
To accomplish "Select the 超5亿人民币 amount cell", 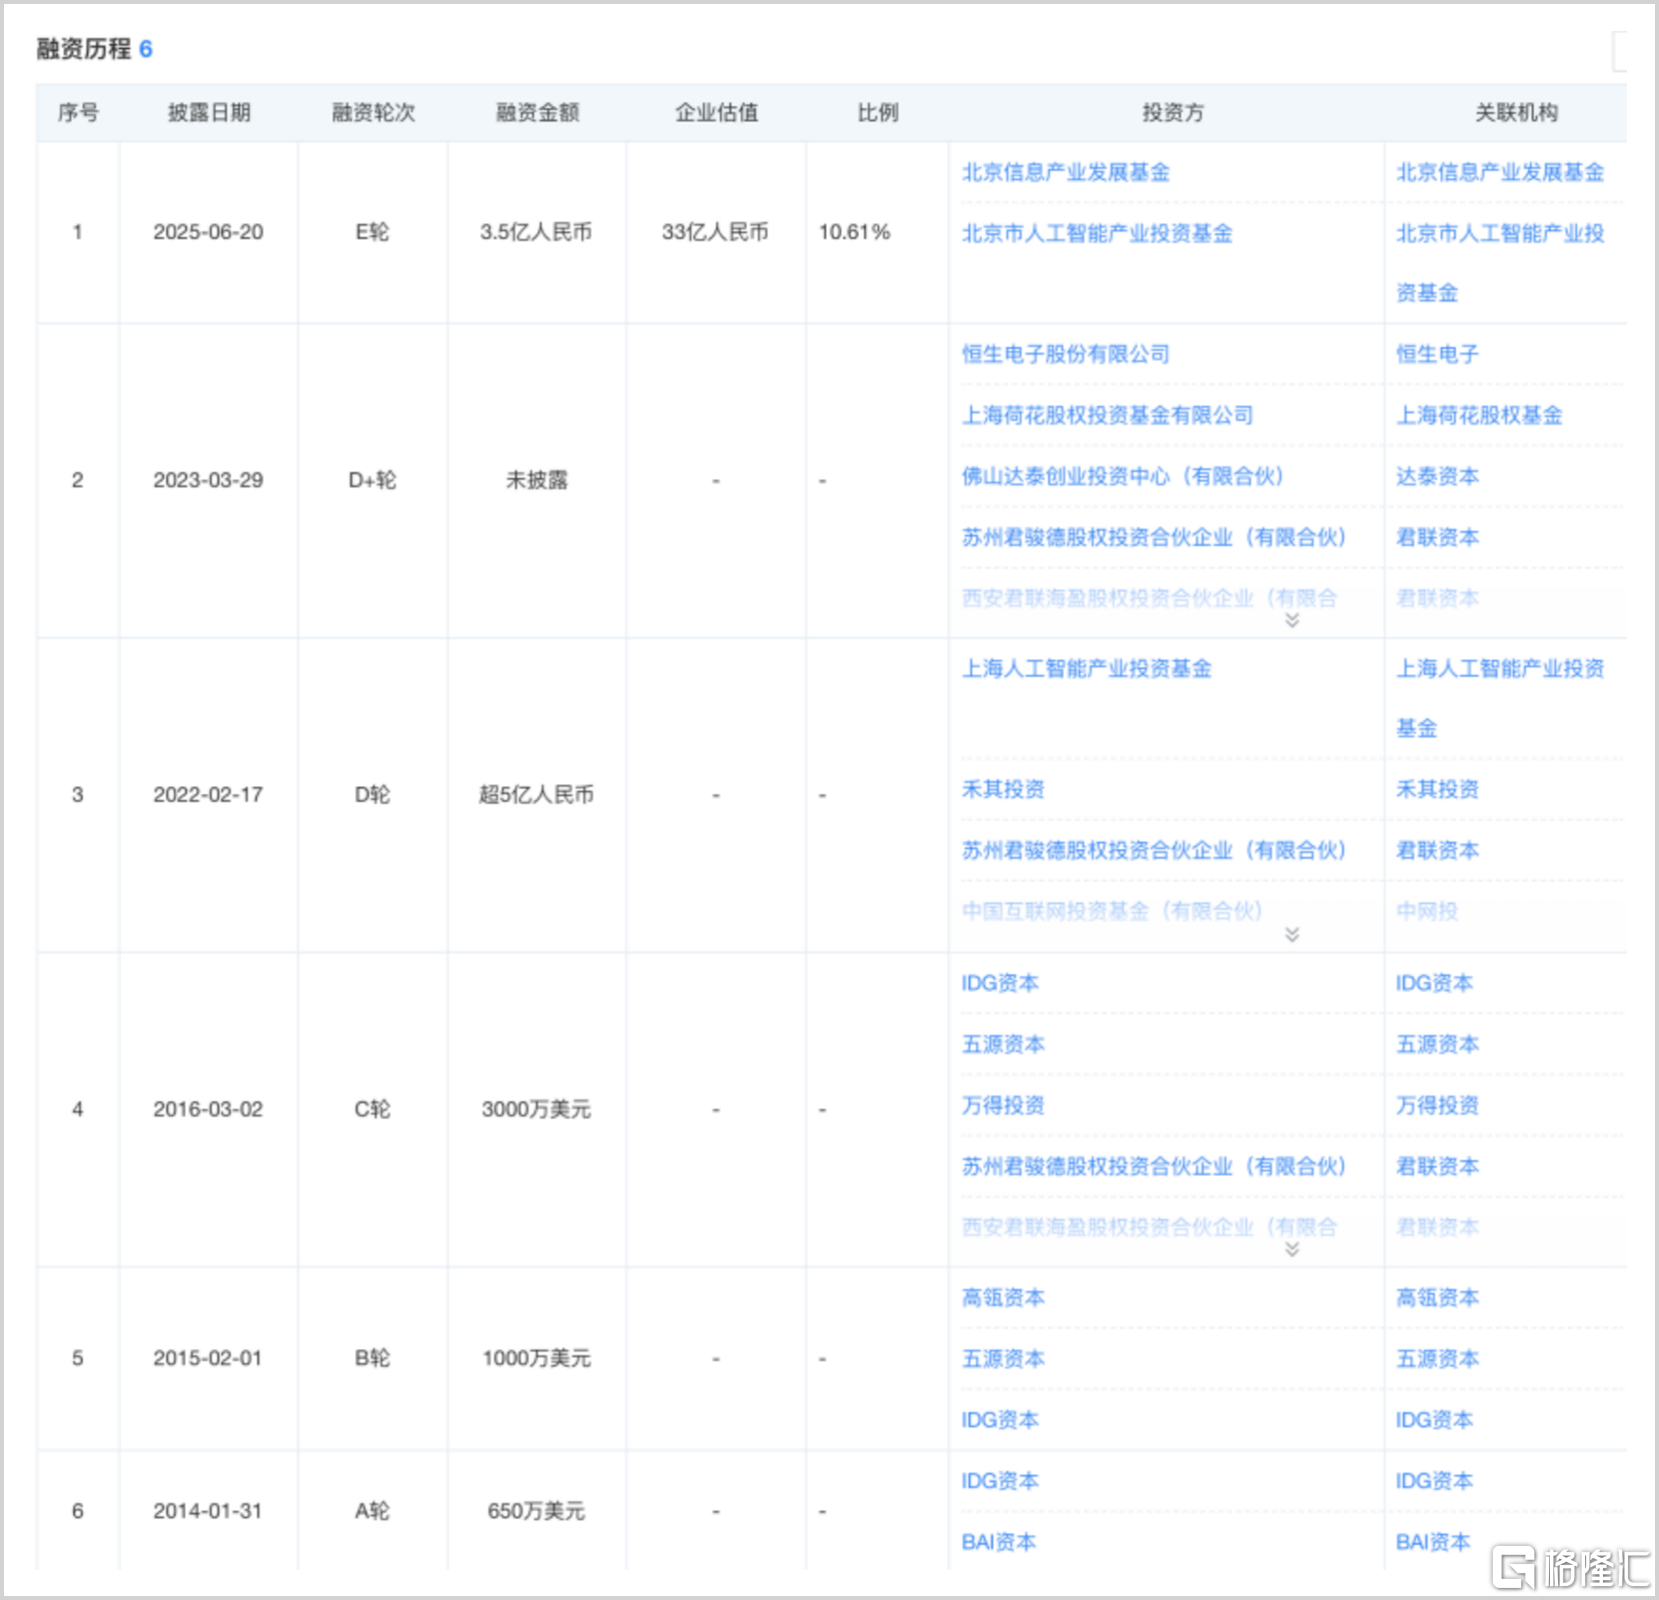I will 536,795.
